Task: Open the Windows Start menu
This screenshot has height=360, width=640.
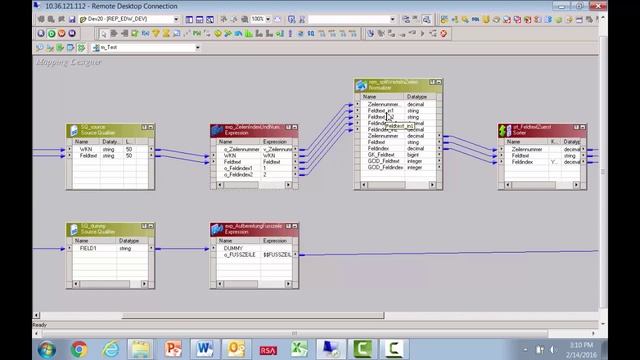Action: [x=47, y=349]
